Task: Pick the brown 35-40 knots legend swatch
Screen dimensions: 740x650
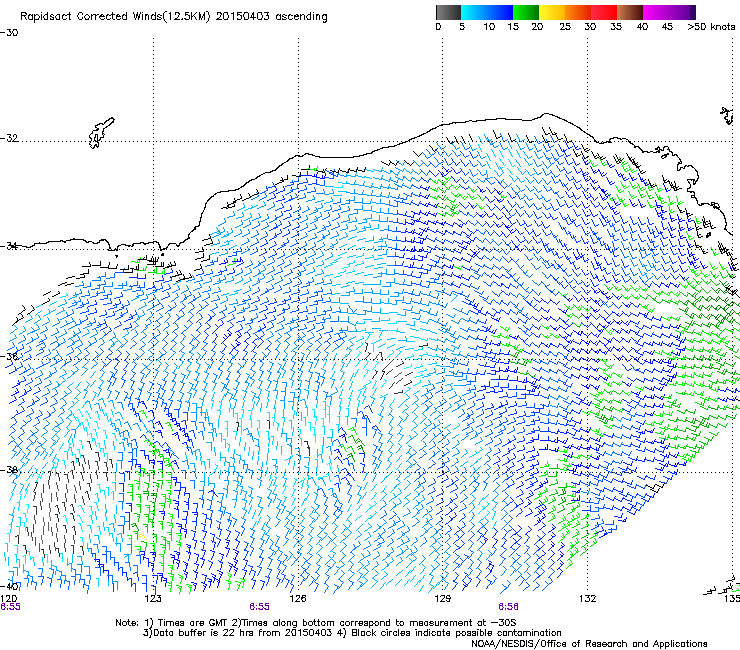Action: click(x=630, y=12)
